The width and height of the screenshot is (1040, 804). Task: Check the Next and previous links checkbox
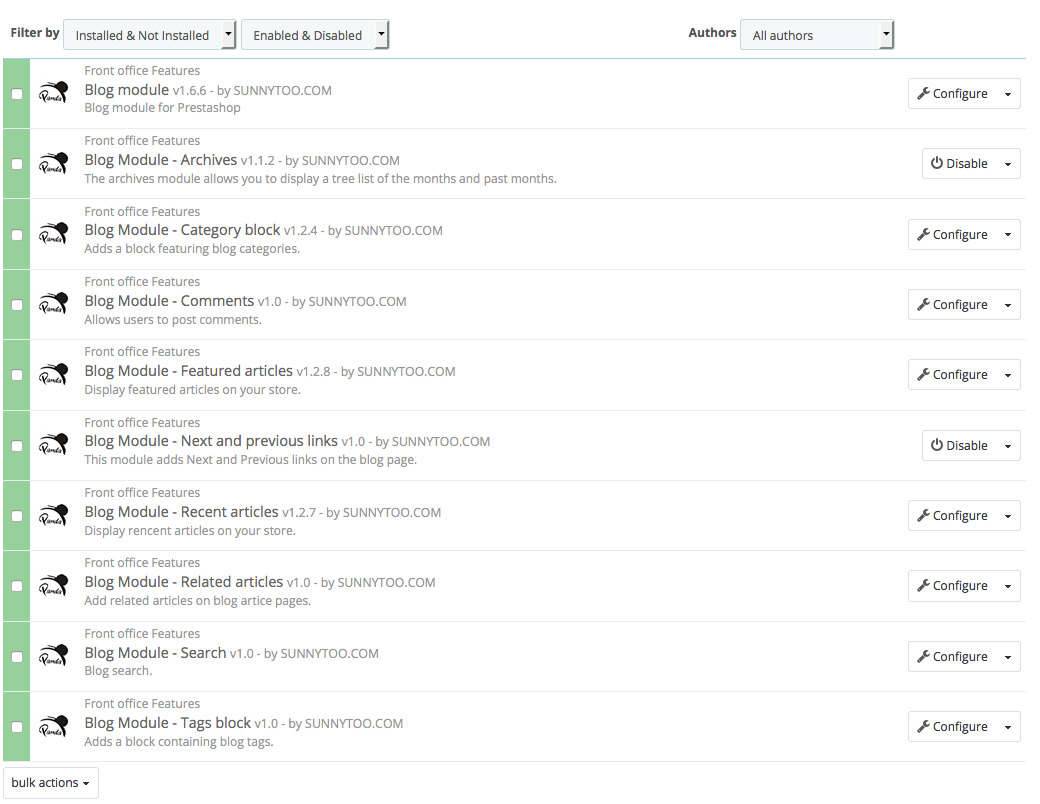pos(17,446)
